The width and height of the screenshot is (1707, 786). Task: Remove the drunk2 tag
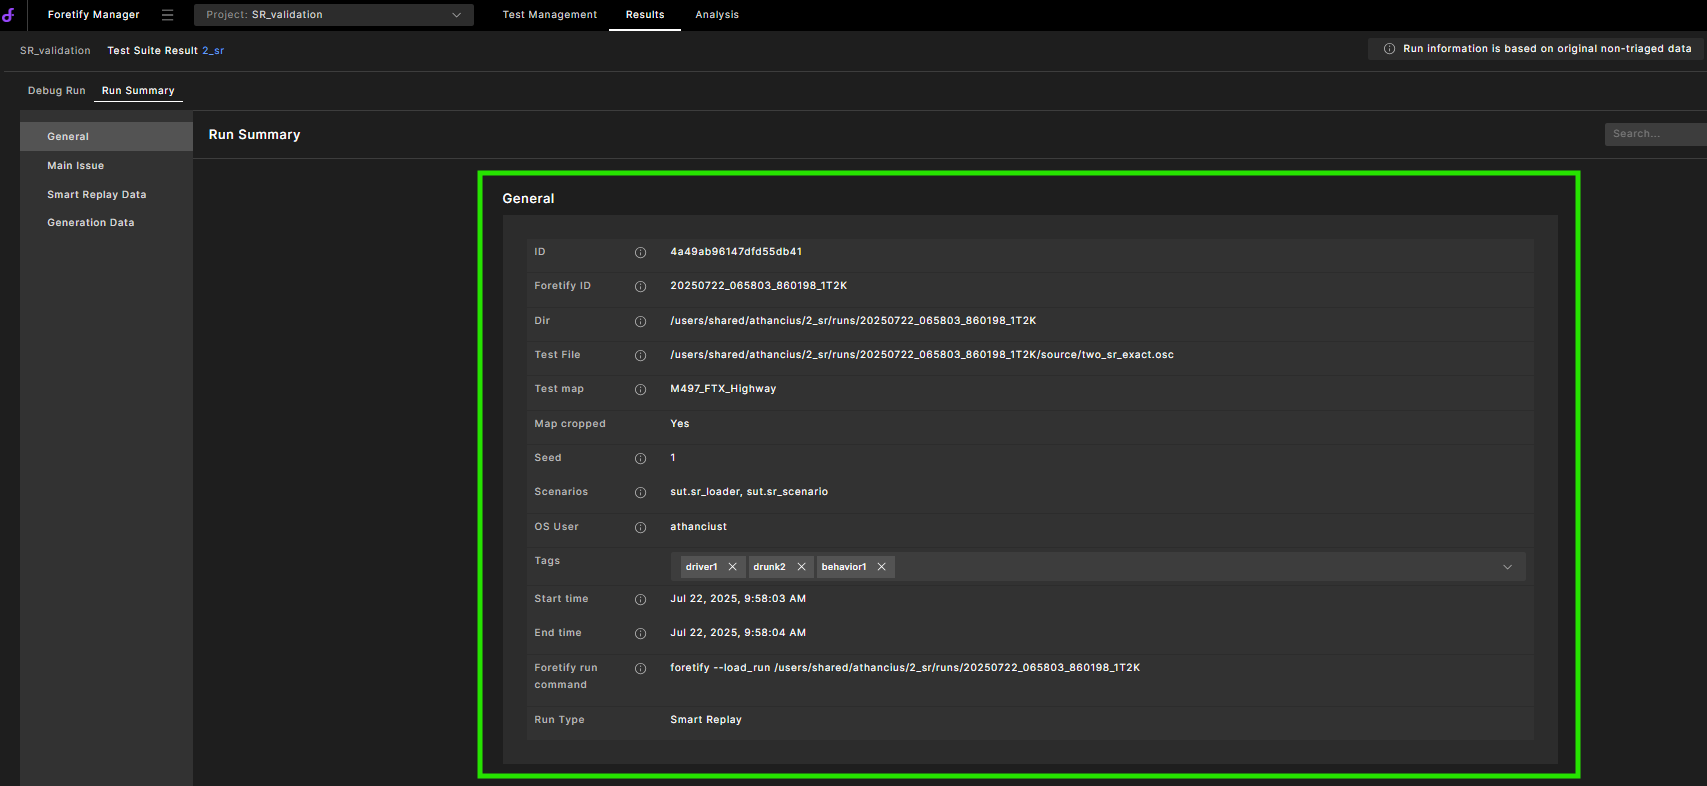801,567
